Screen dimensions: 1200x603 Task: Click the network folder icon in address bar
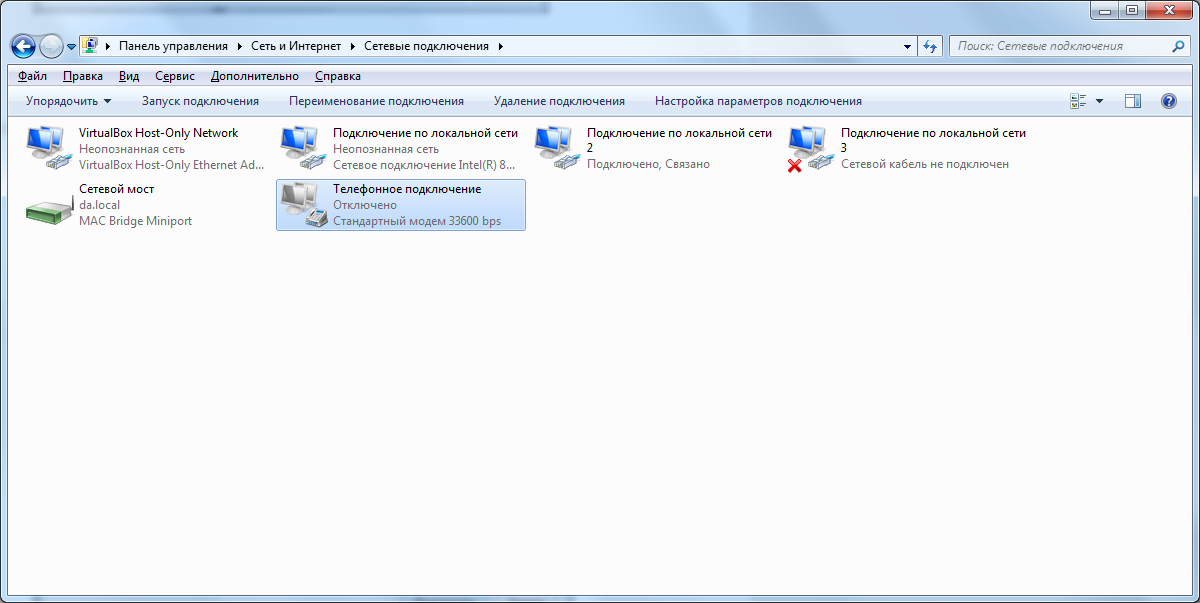coord(90,46)
